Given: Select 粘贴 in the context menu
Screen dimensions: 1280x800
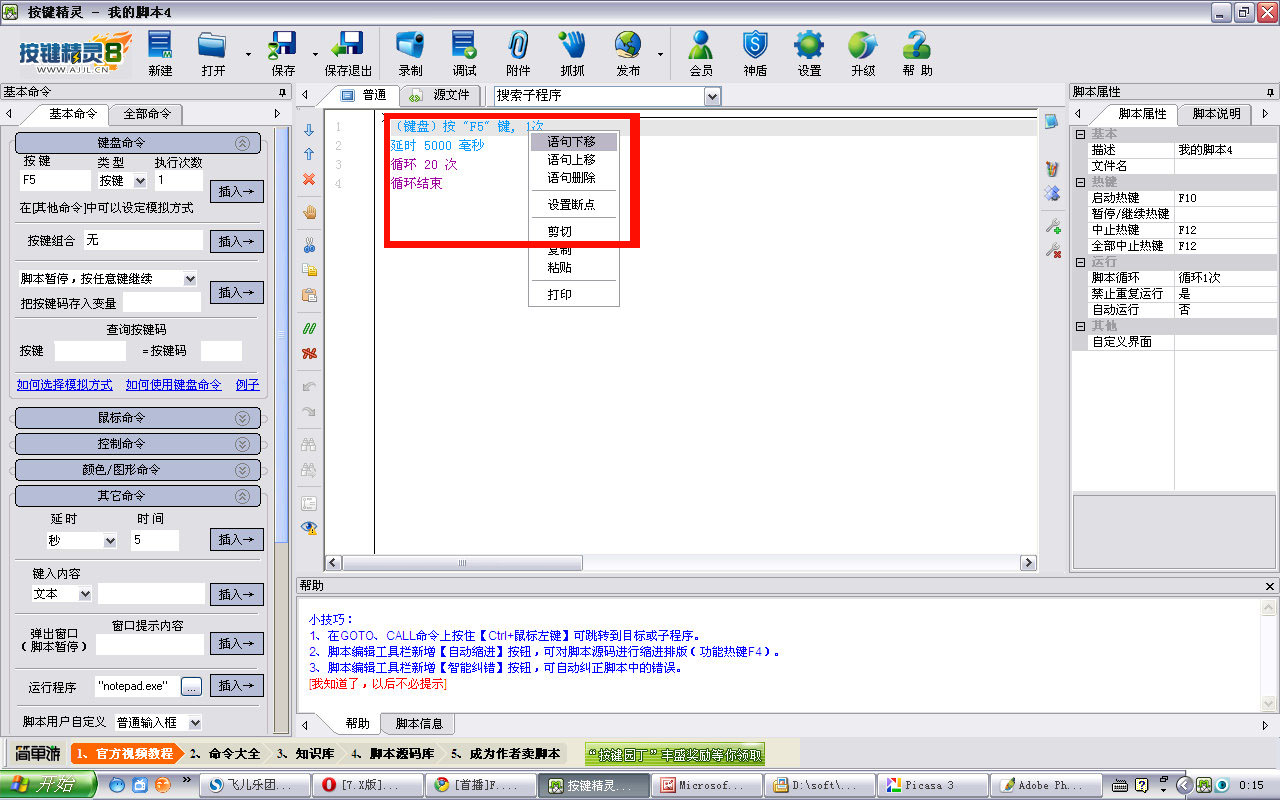Looking at the screenshot, I should pyautogui.click(x=574, y=268).
